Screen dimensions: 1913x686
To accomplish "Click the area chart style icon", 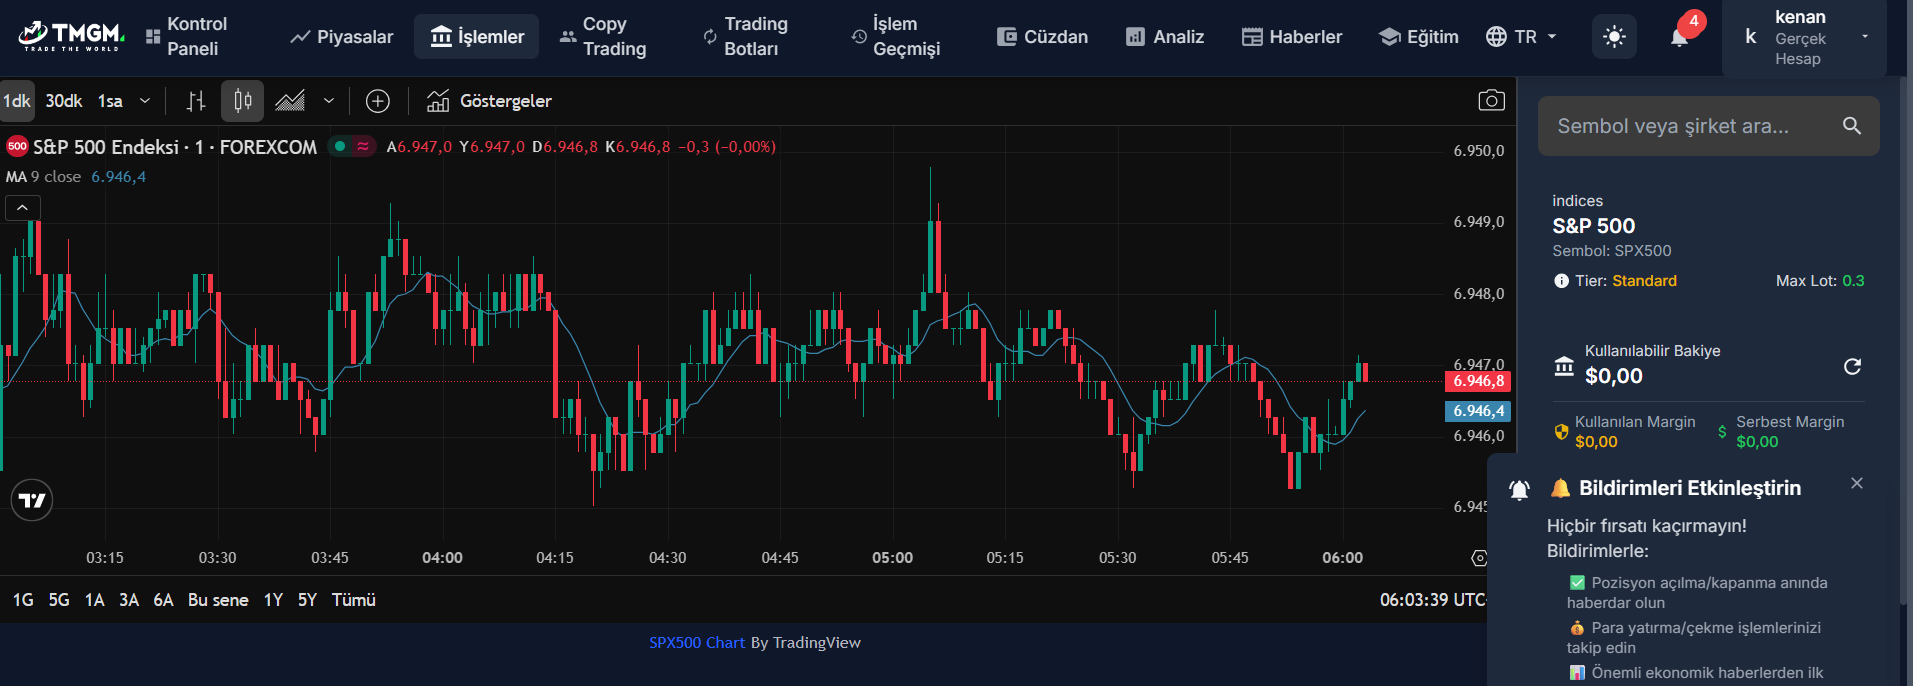I will point(290,101).
